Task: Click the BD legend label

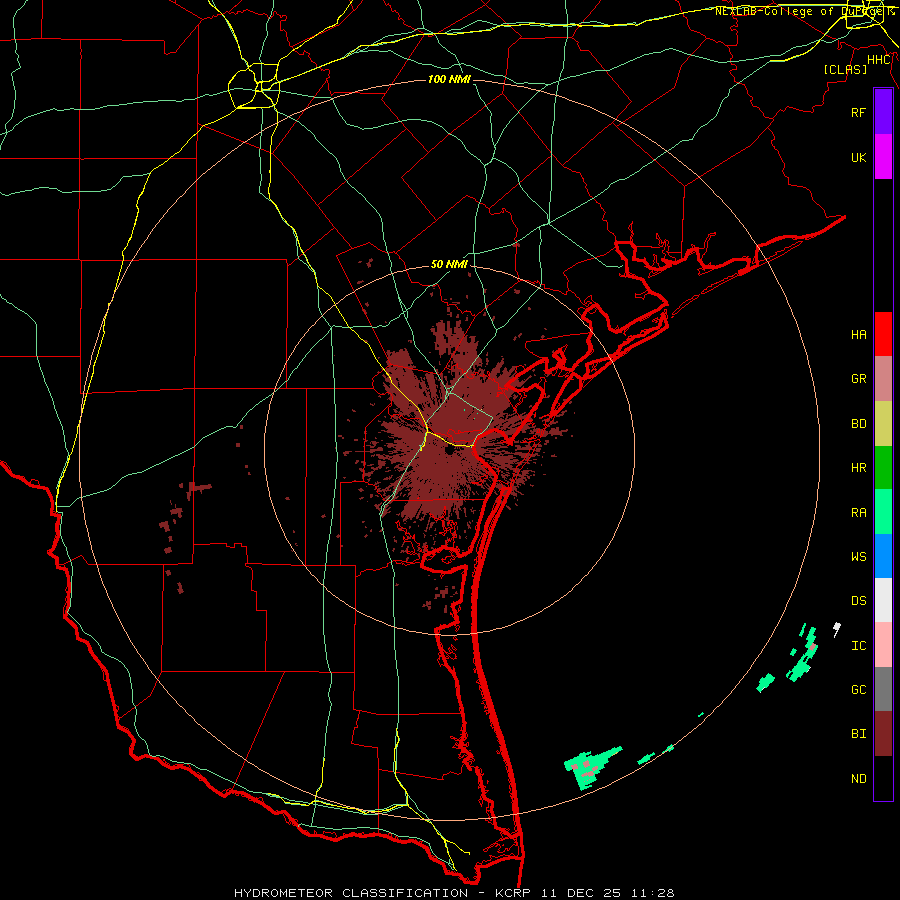Action: [x=858, y=424]
